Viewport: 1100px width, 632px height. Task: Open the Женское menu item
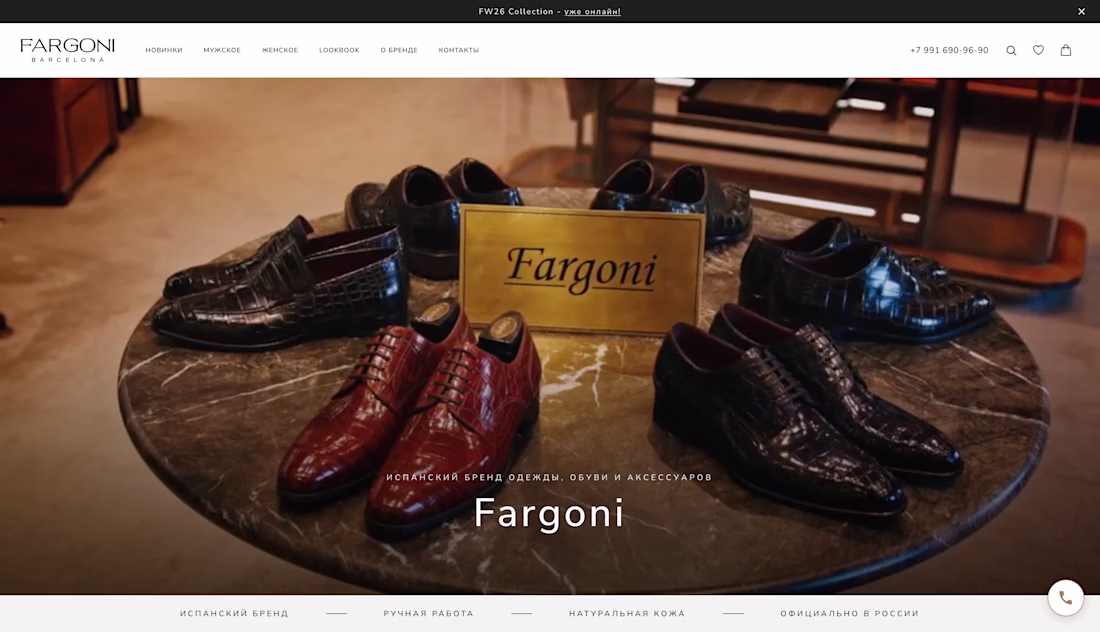pos(280,50)
